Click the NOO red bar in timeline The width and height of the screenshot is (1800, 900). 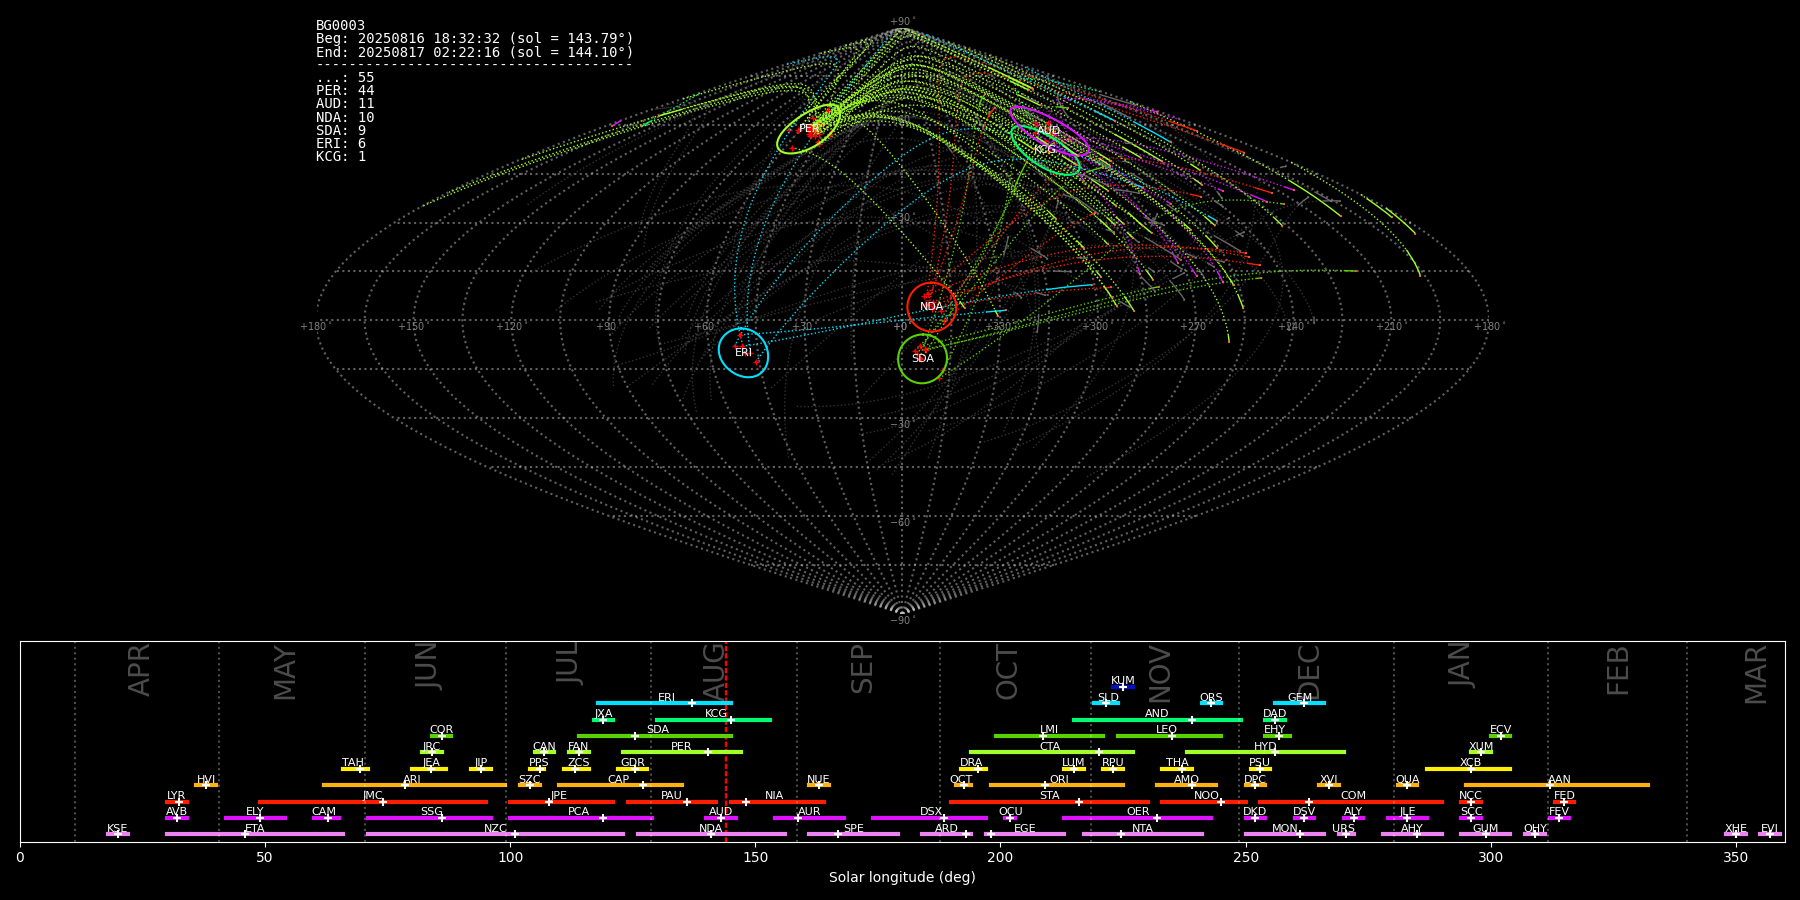(x=1204, y=802)
